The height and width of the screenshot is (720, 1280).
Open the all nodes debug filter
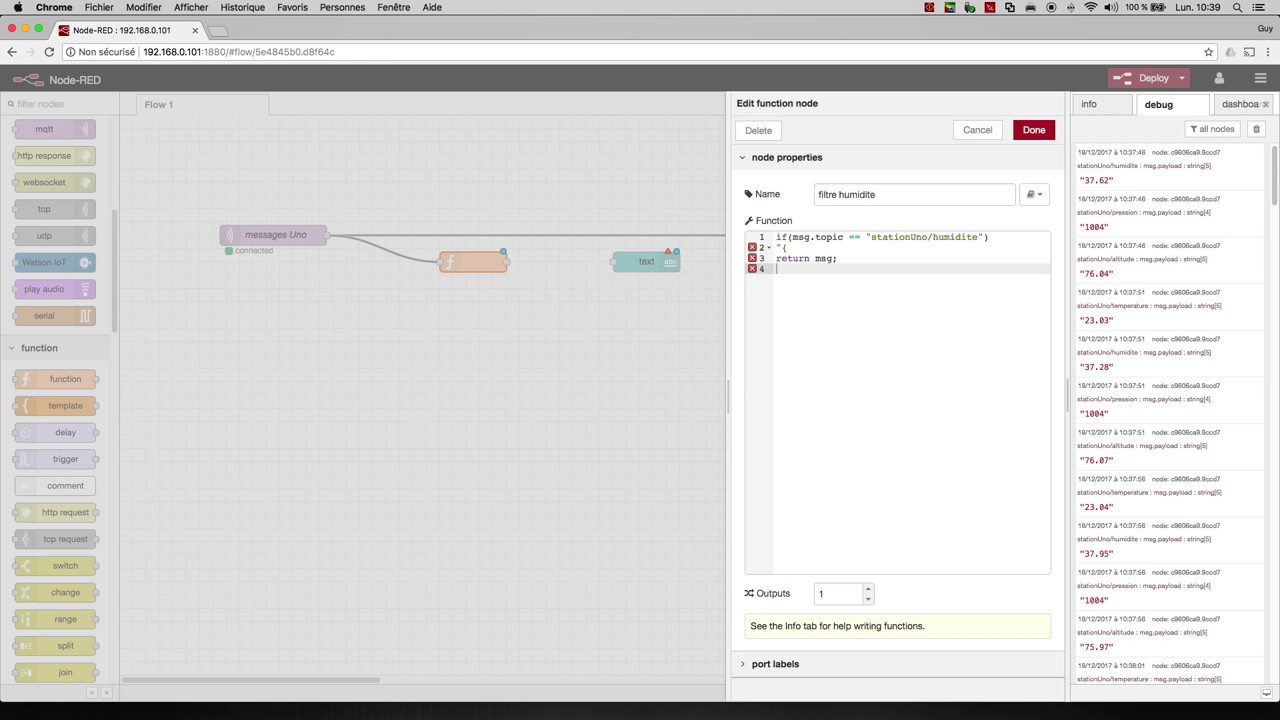[1212, 129]
